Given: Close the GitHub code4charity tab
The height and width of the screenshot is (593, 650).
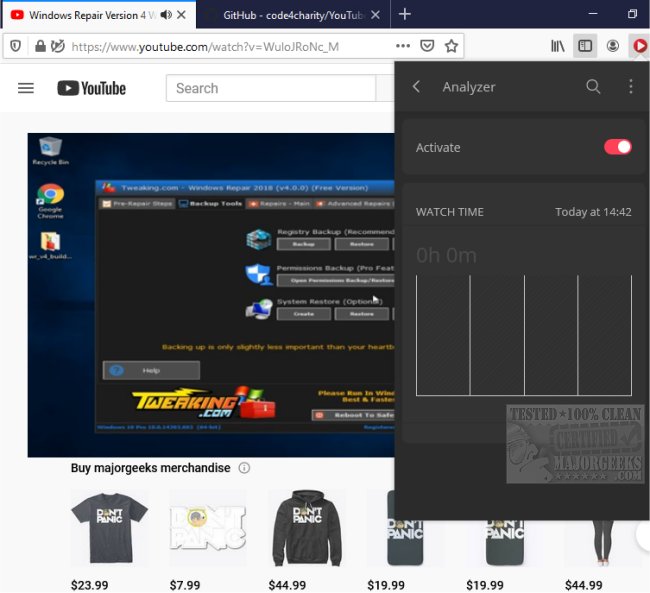Looking at the screenshot, I should click(375, 15).
